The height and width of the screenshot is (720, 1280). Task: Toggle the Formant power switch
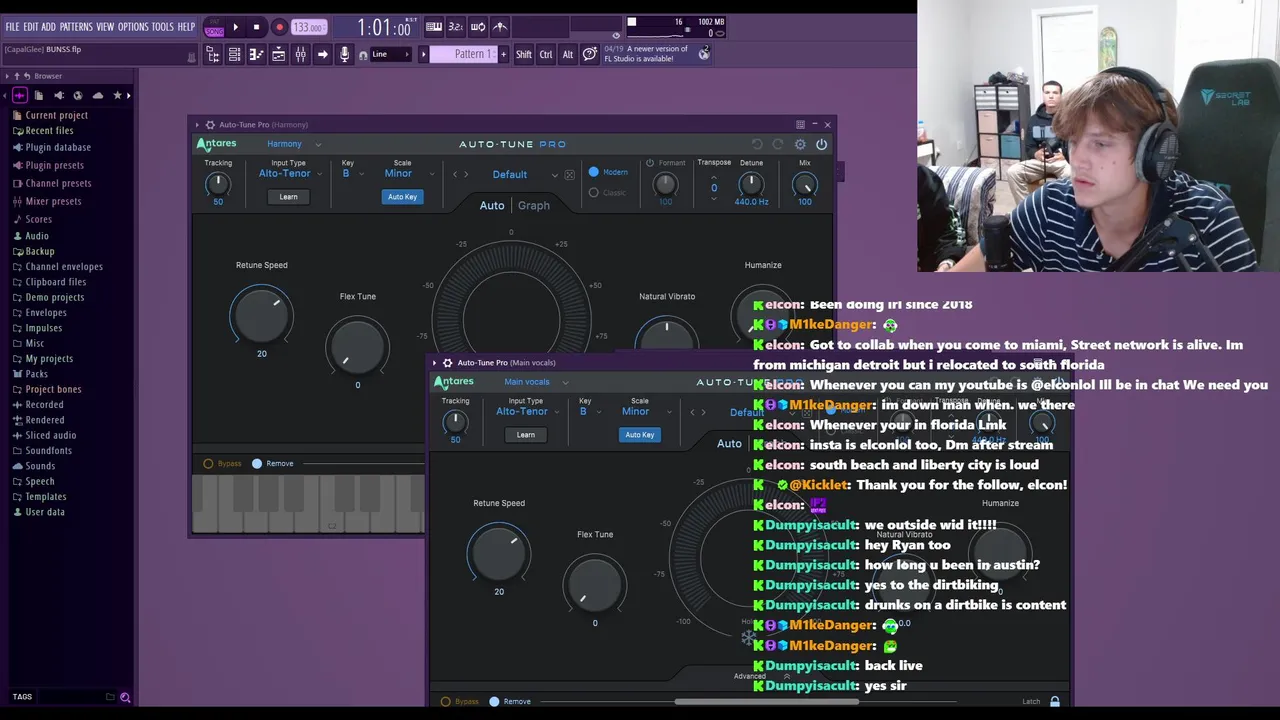[650, 163]
